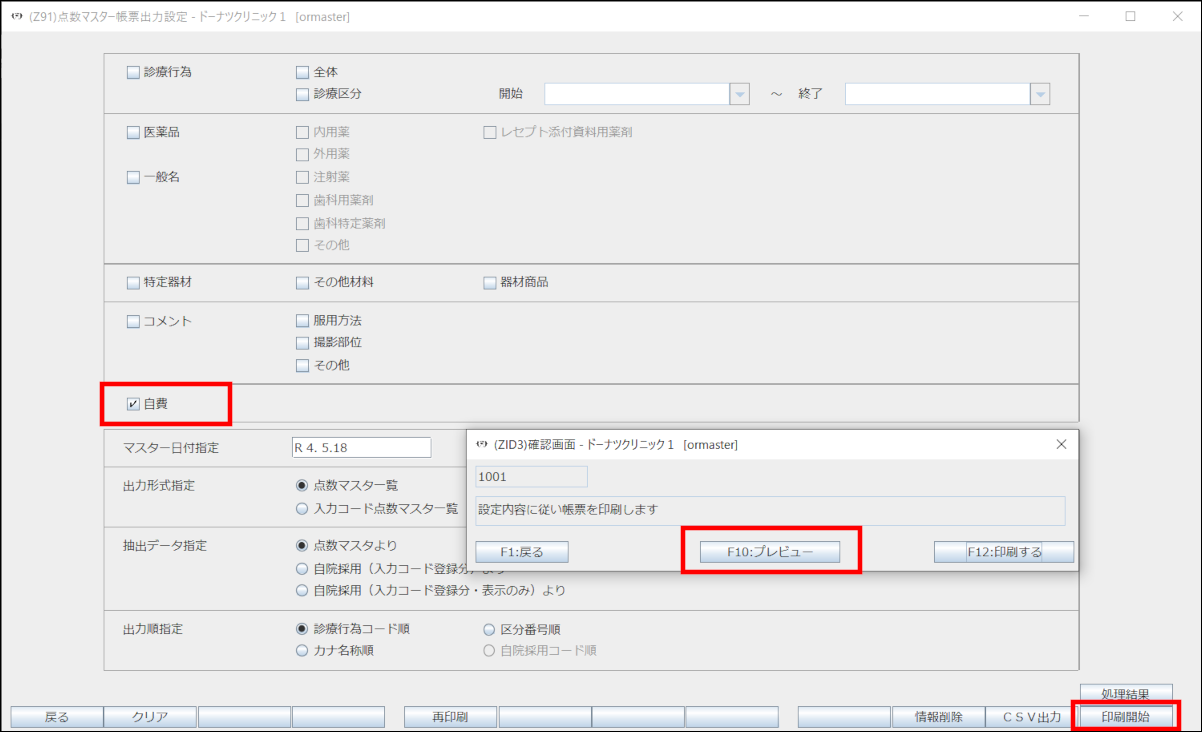Click F1:戻る in confirmation dialog
This screenshot has height=732, width=1202.
521,552
